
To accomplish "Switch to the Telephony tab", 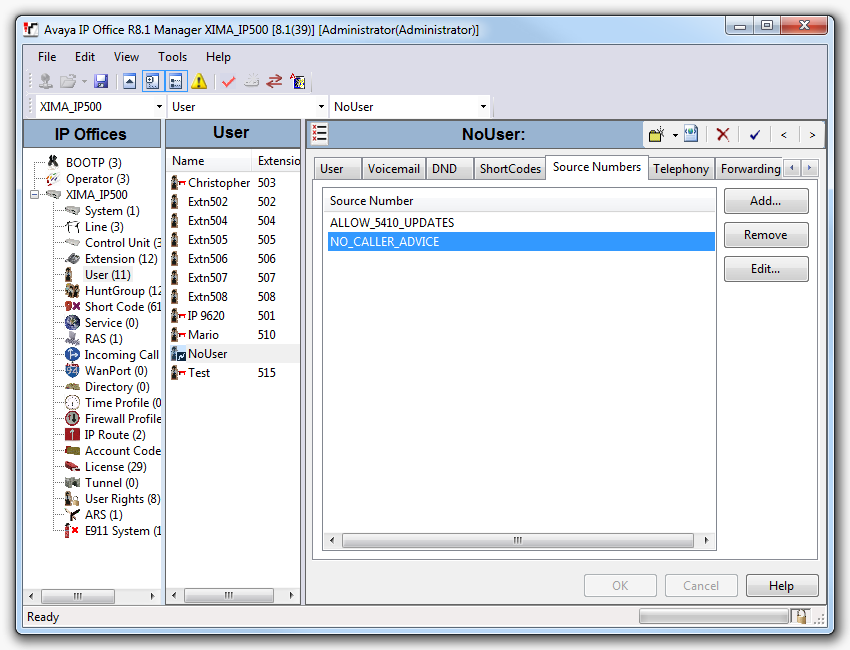I will (x=681, y=169).
